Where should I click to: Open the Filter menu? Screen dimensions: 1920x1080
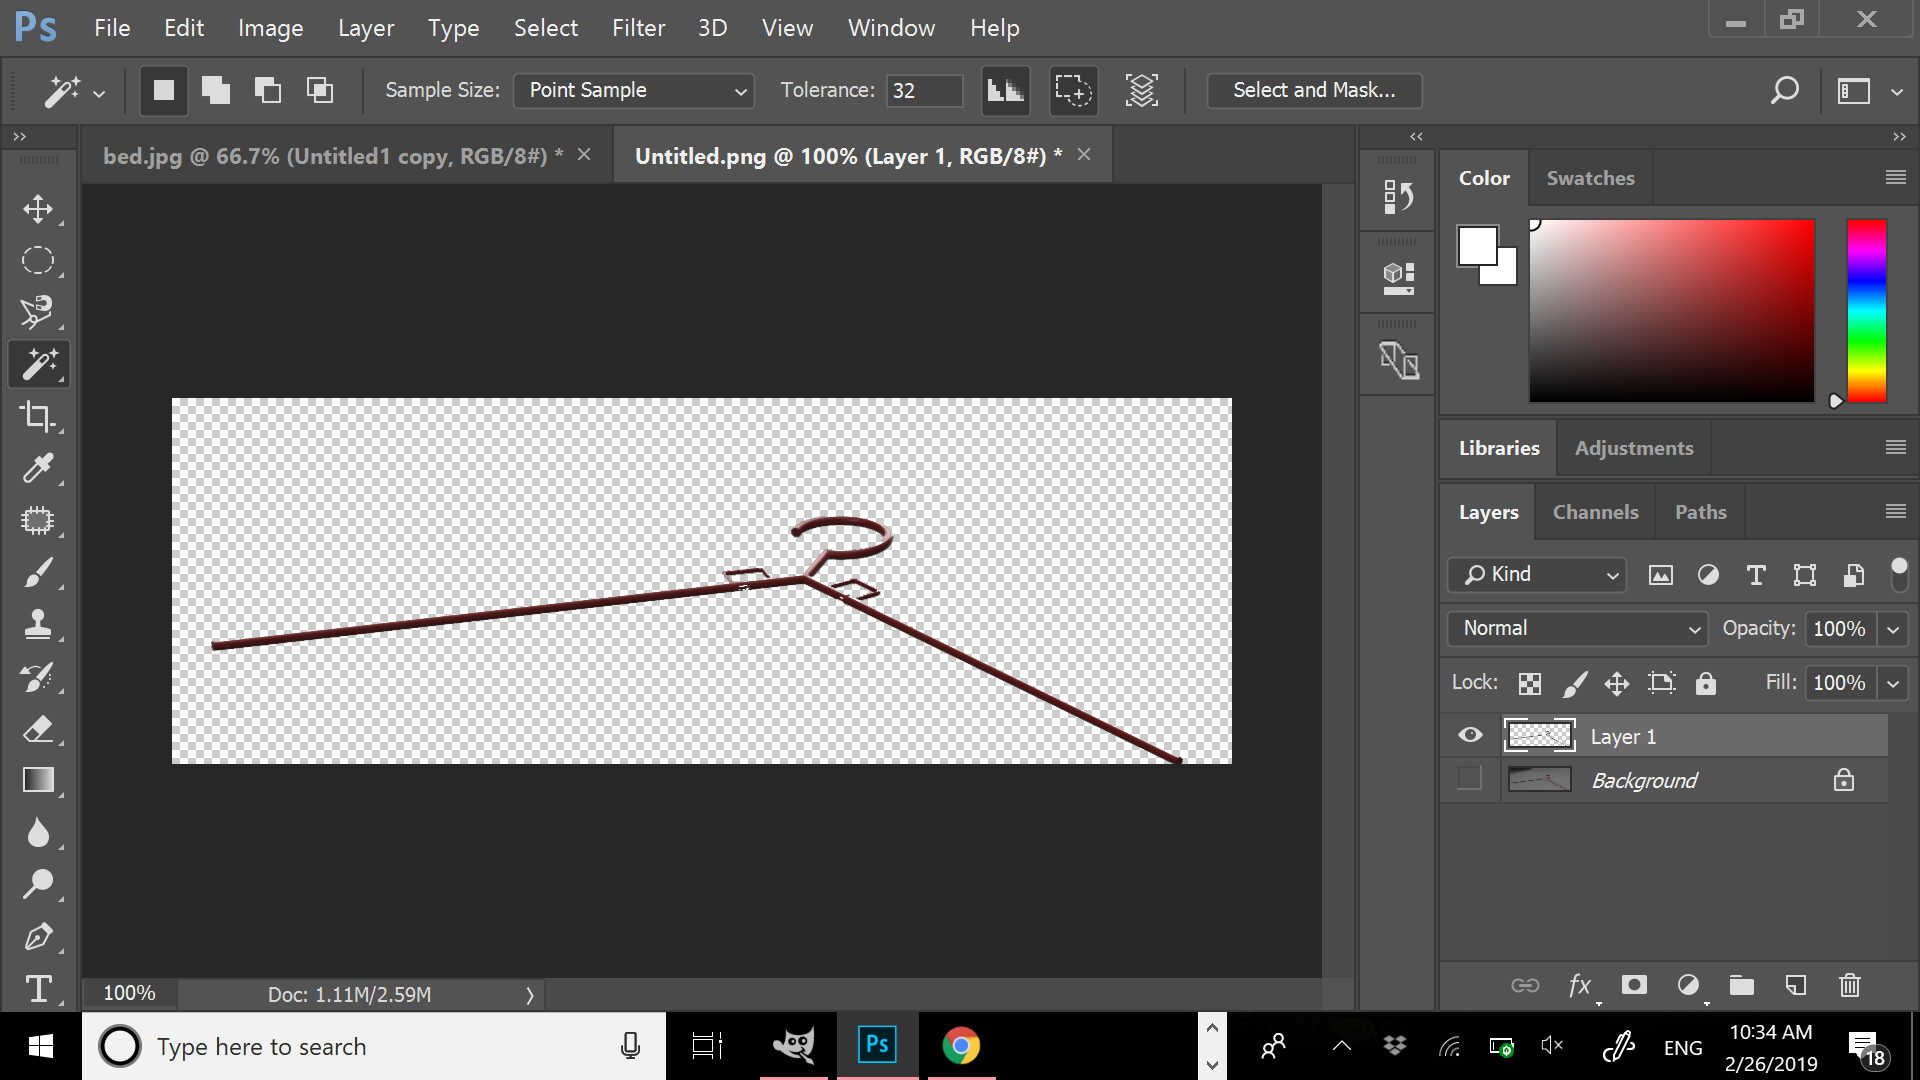click(x=638, y=28)
